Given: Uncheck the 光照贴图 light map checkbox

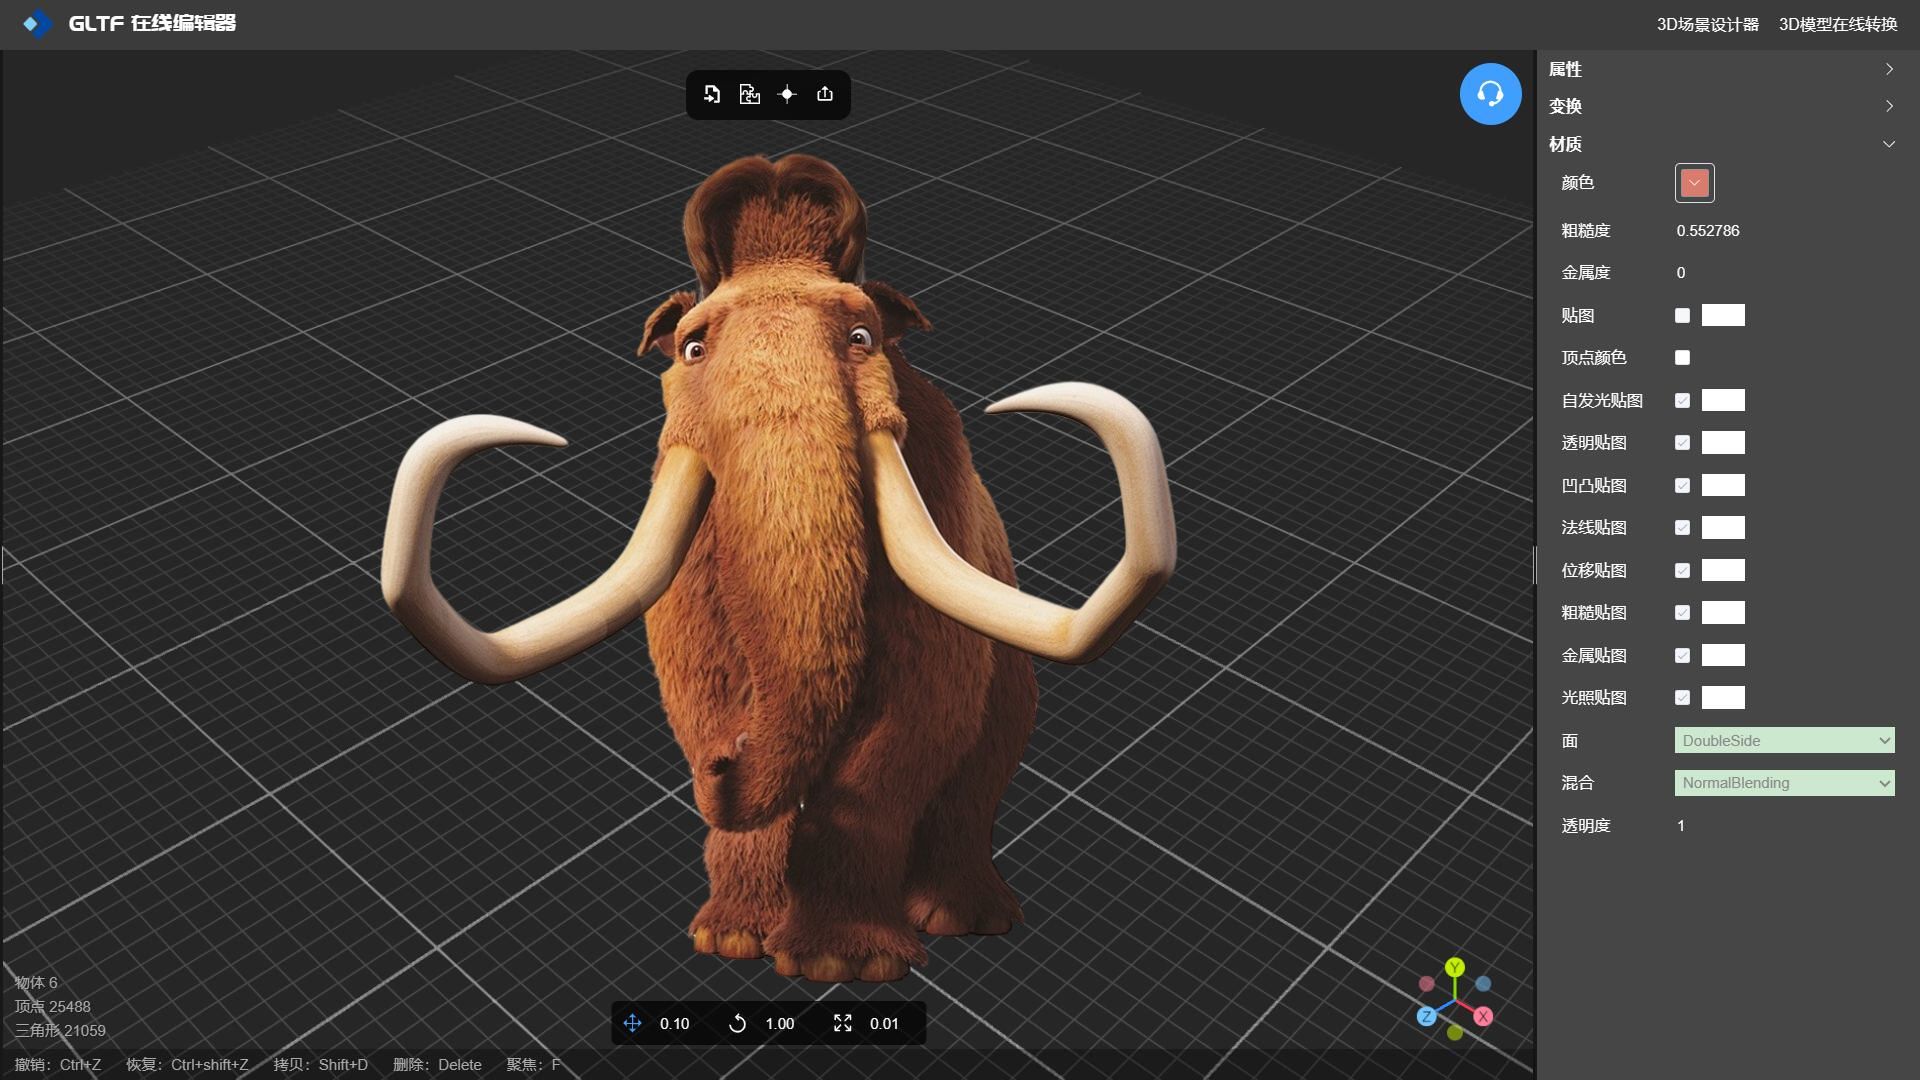Looking at the screenshot, I should [1682, 697].
